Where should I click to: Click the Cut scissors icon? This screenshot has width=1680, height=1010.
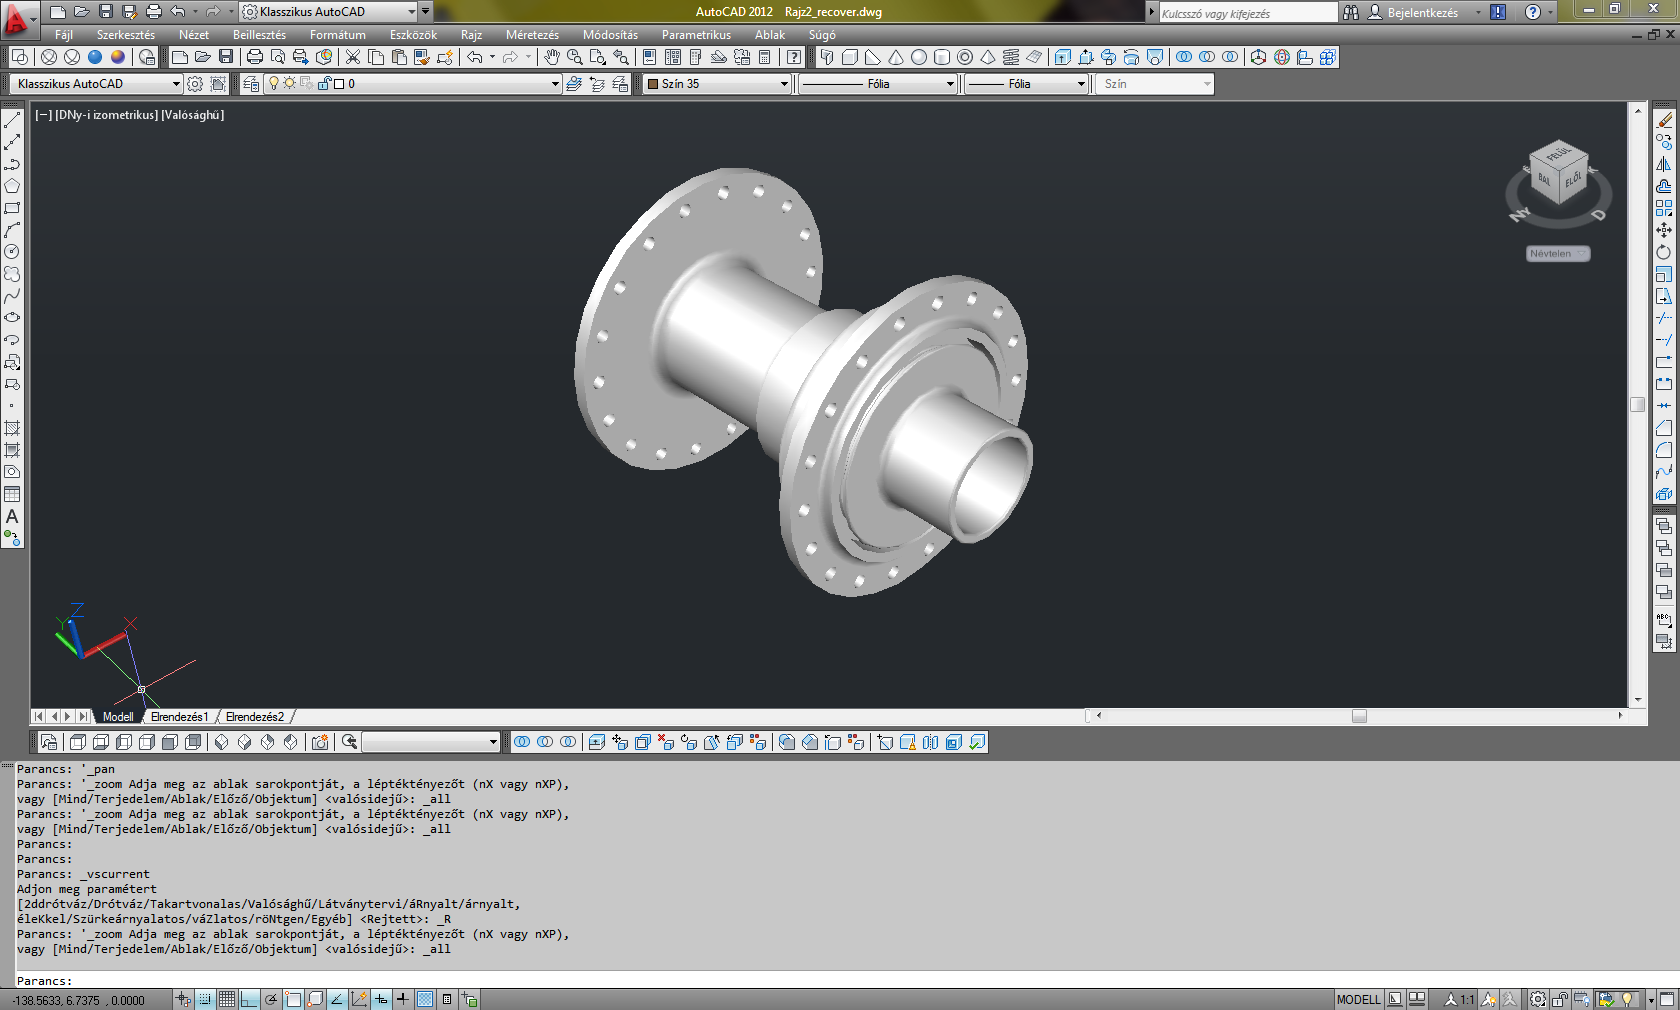point(352,57)
